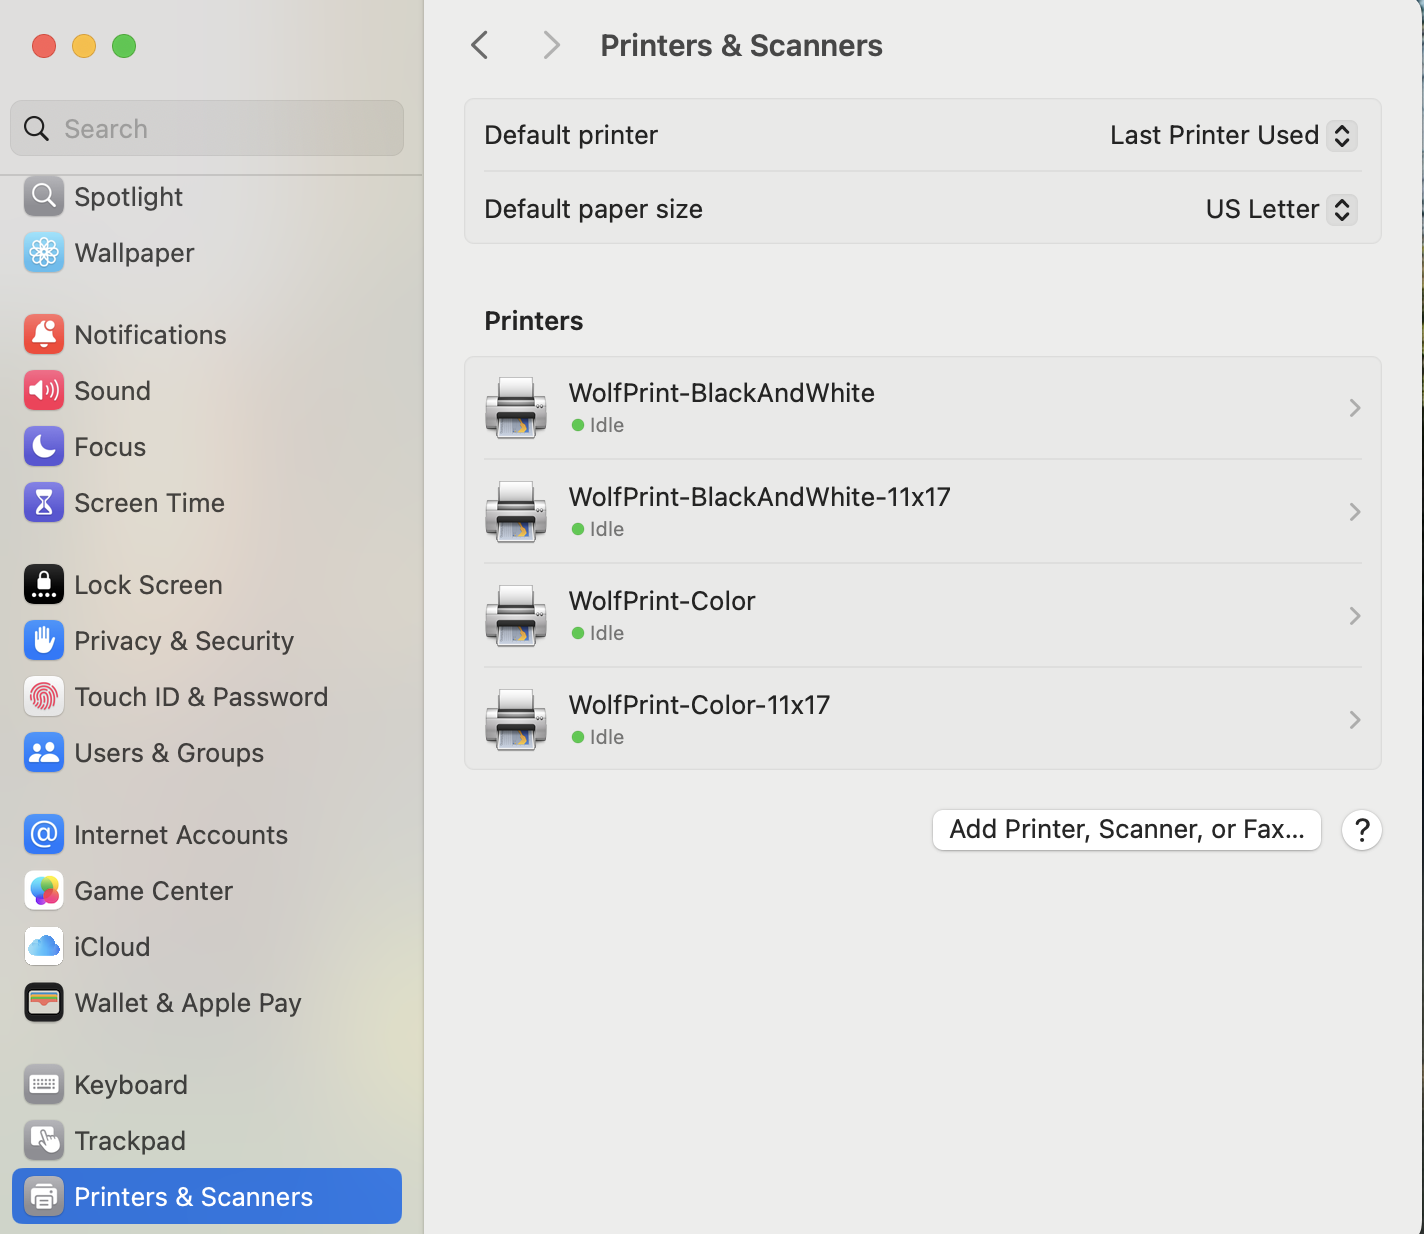1424x1234 pixels.
Task: Open Privacy & Security in sidebar
Action: pos(184,641)
